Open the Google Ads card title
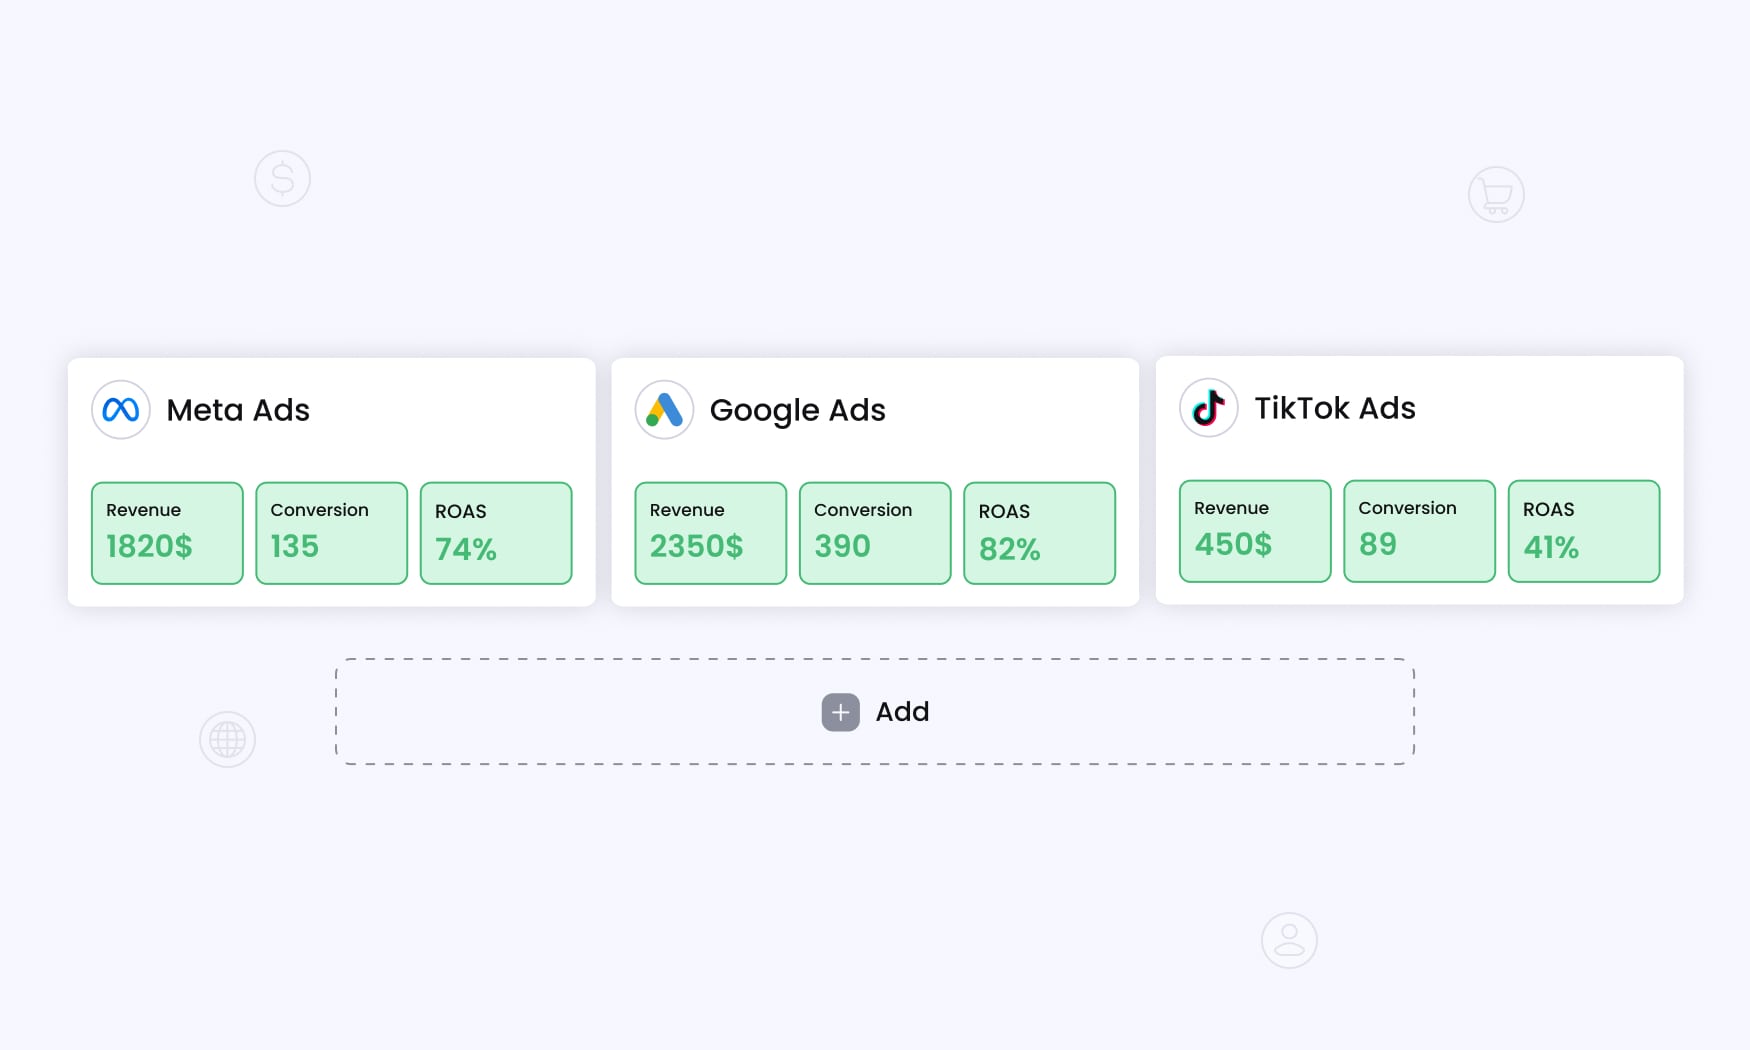This screenshot has height=1050, width=1750. pos(797,411)
